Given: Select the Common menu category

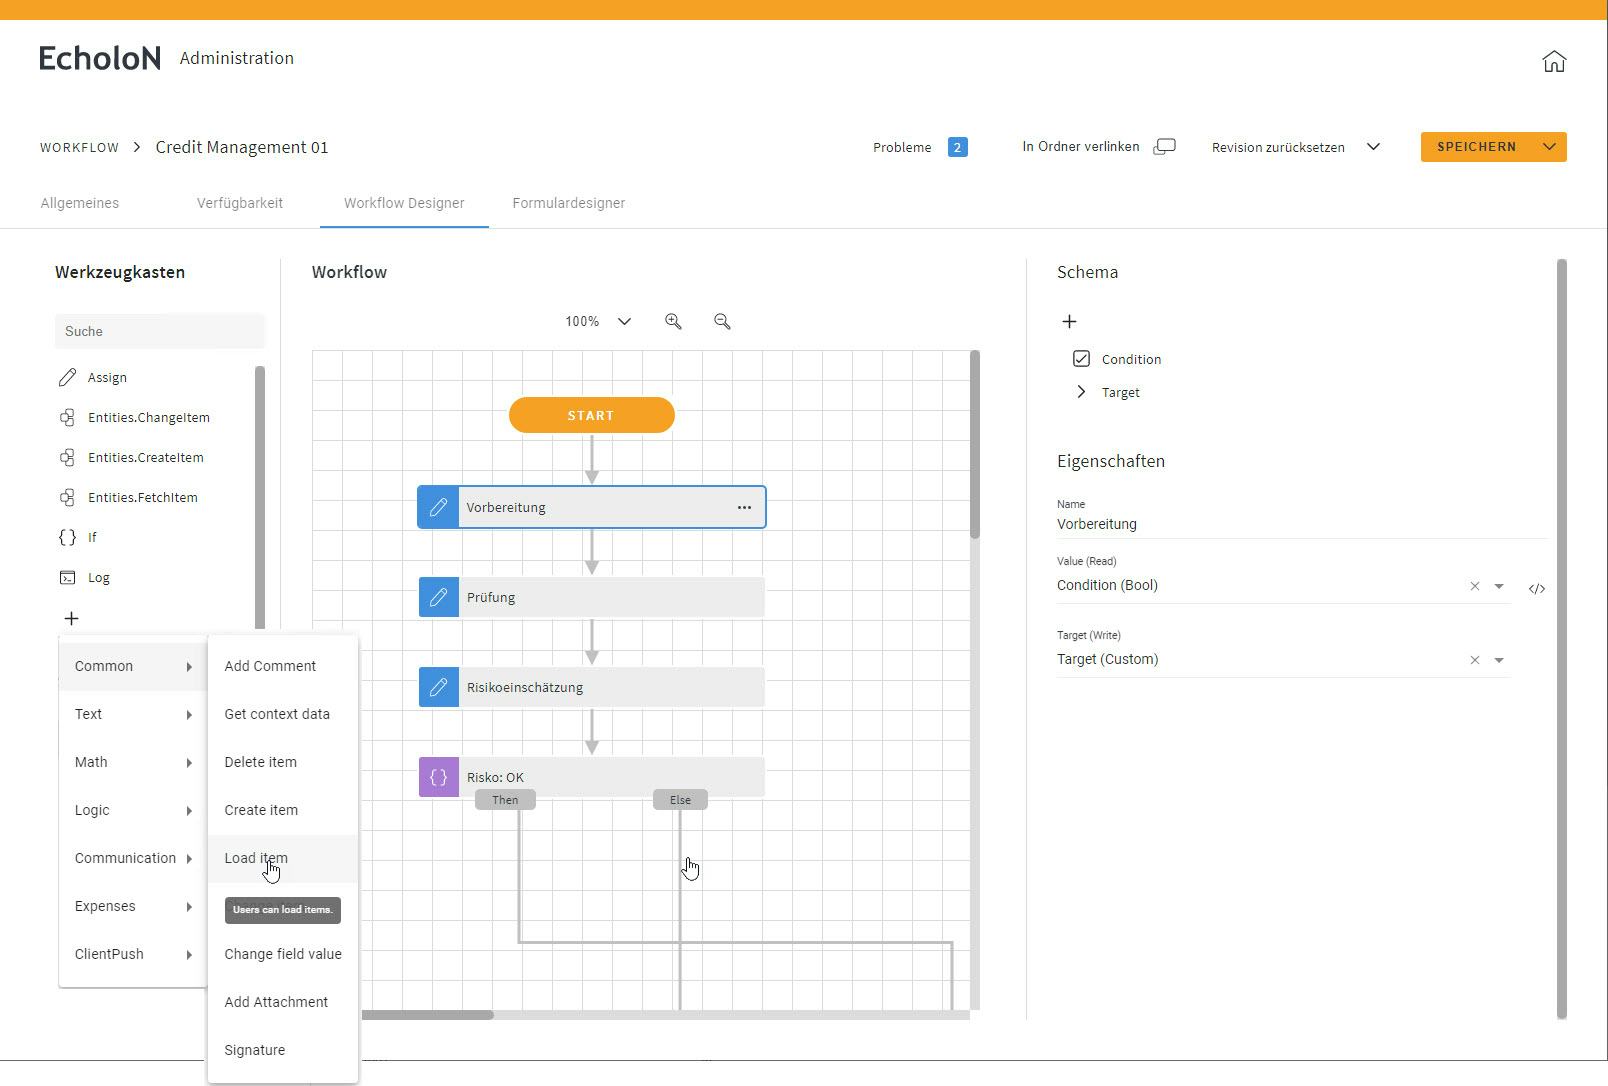Looking at the screenshot, I should click(133, 666).
